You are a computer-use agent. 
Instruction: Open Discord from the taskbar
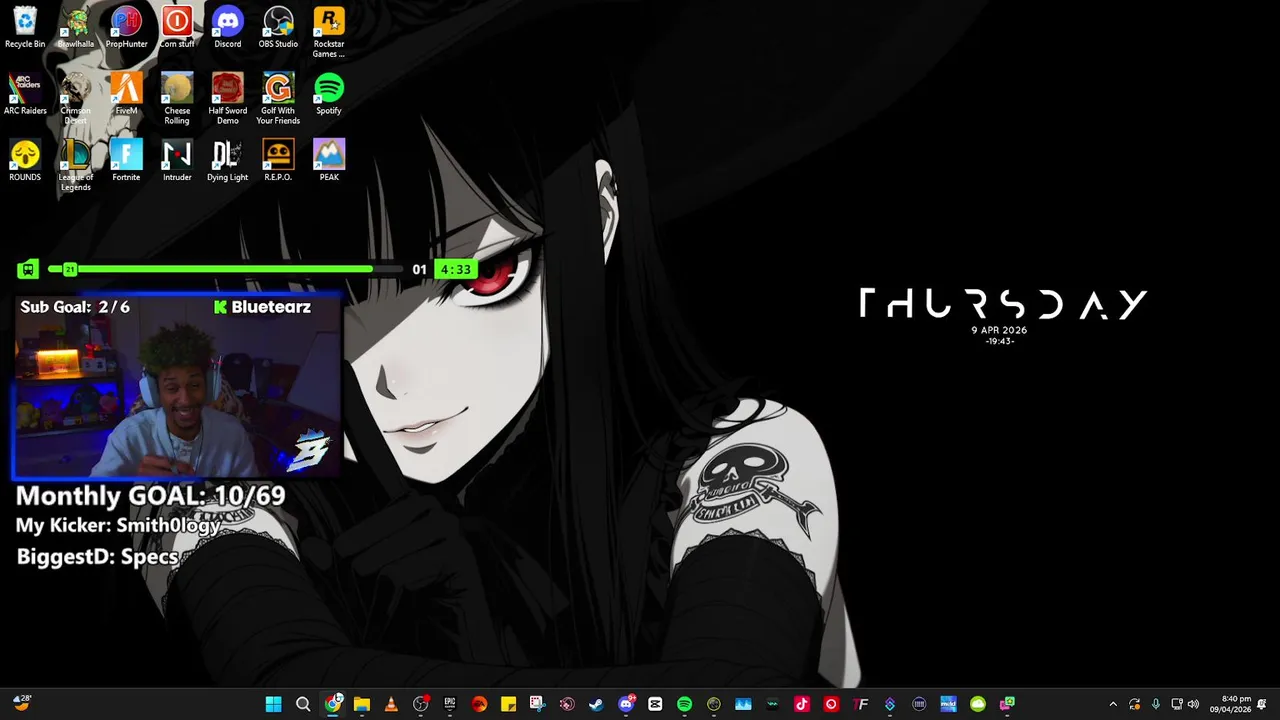[626, 704]
